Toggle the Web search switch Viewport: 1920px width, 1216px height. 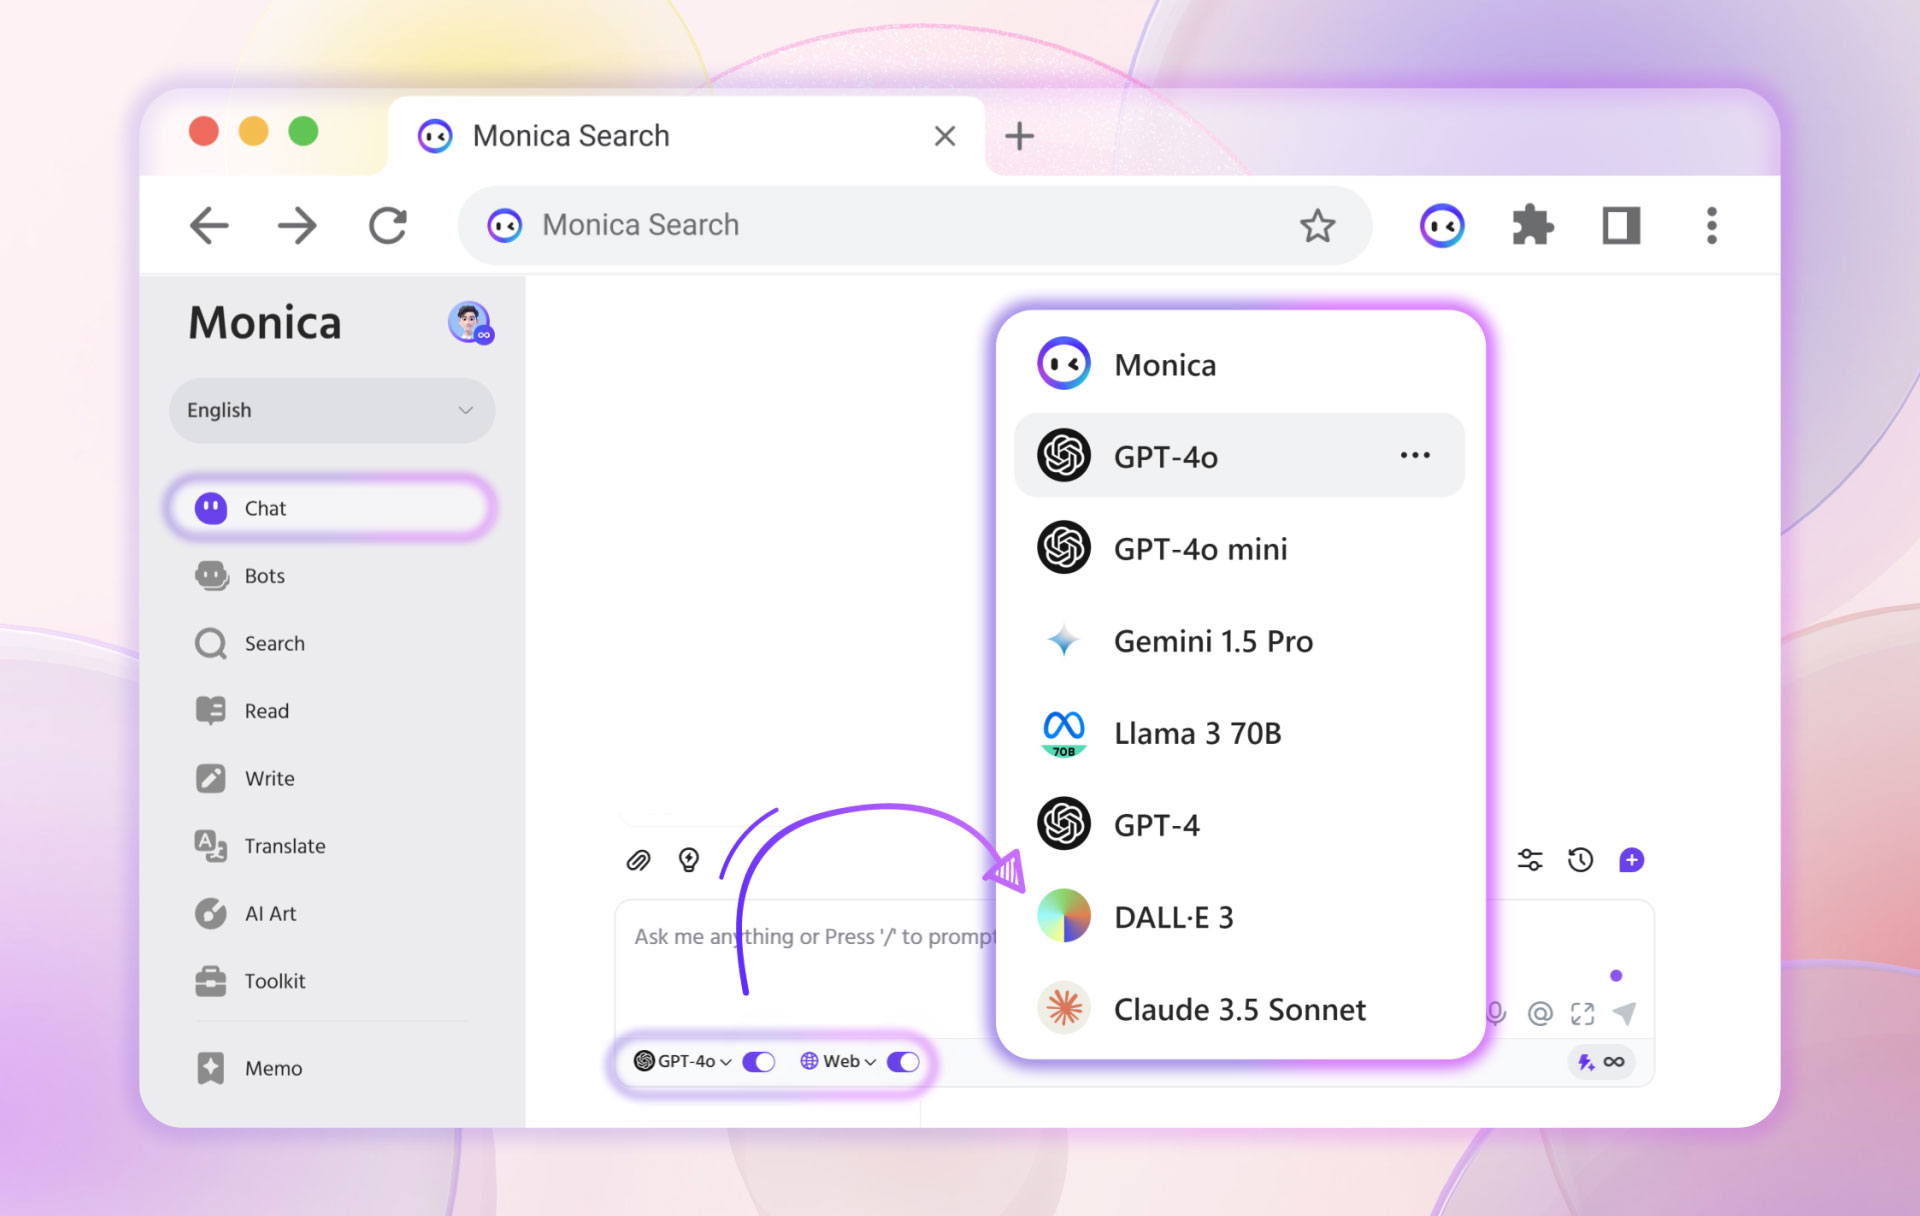click(x=903, y=1062)
